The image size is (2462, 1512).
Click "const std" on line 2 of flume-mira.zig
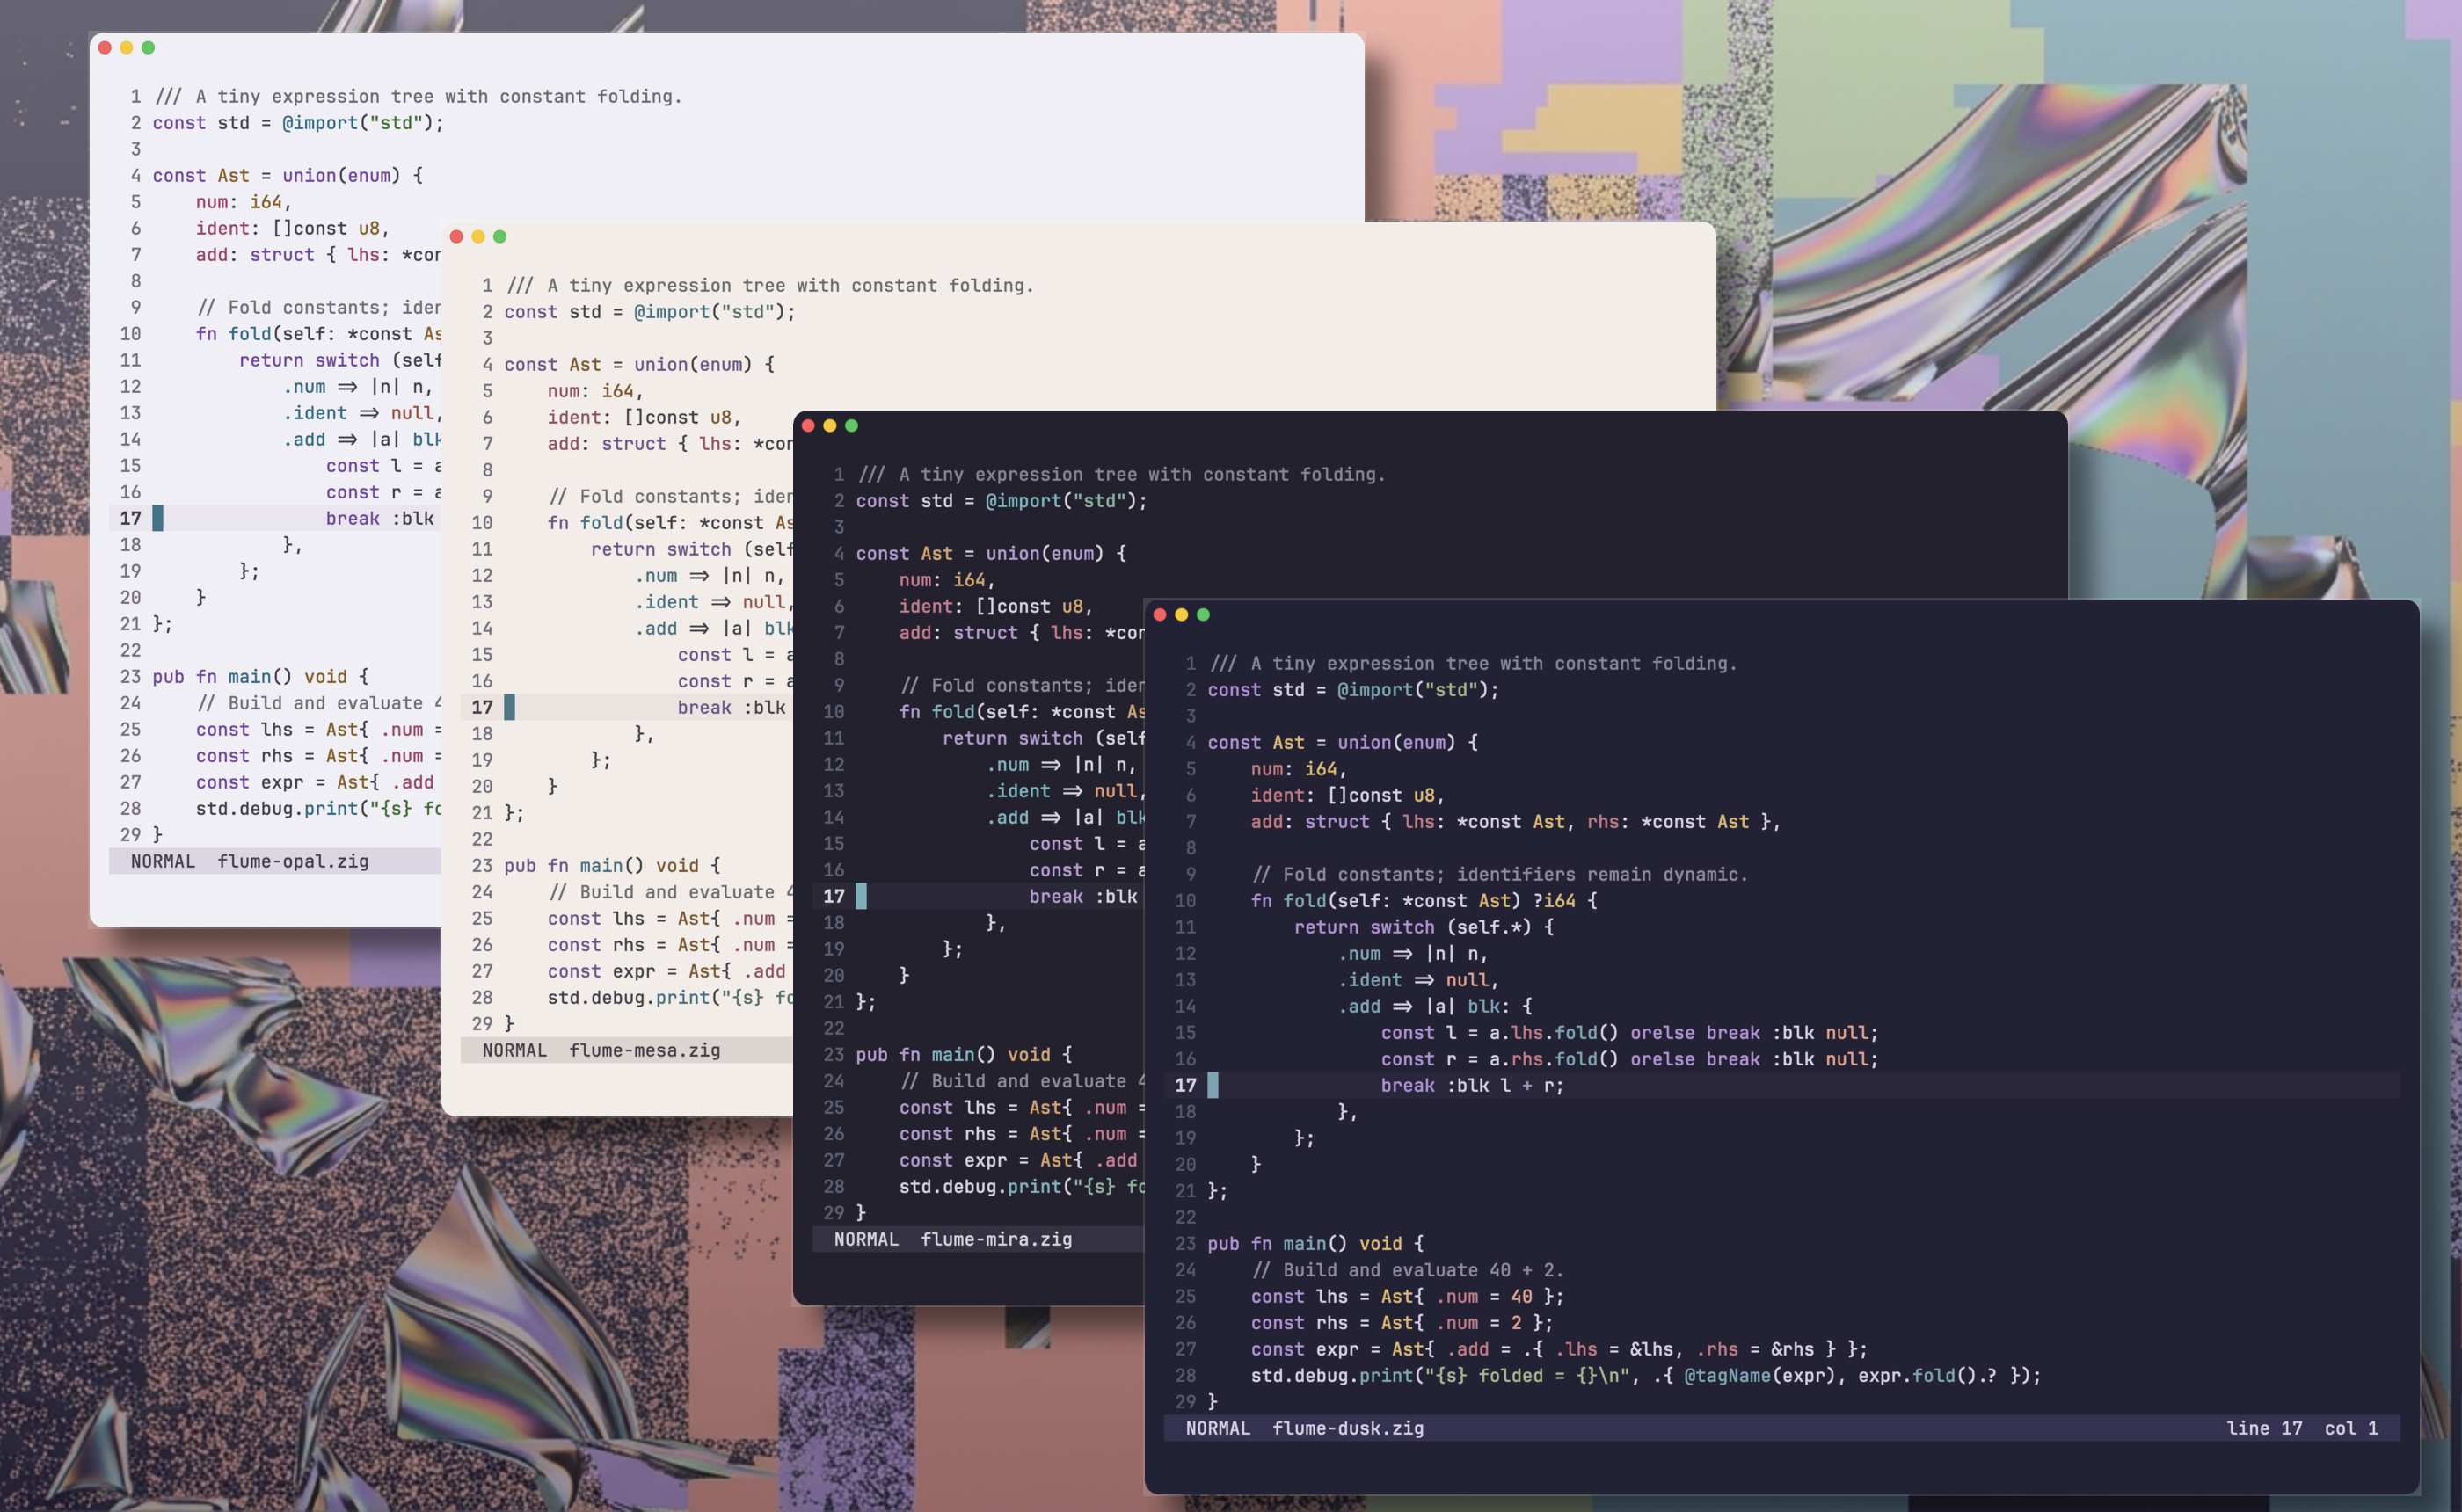pyautogui.click(x=904, y=501)
